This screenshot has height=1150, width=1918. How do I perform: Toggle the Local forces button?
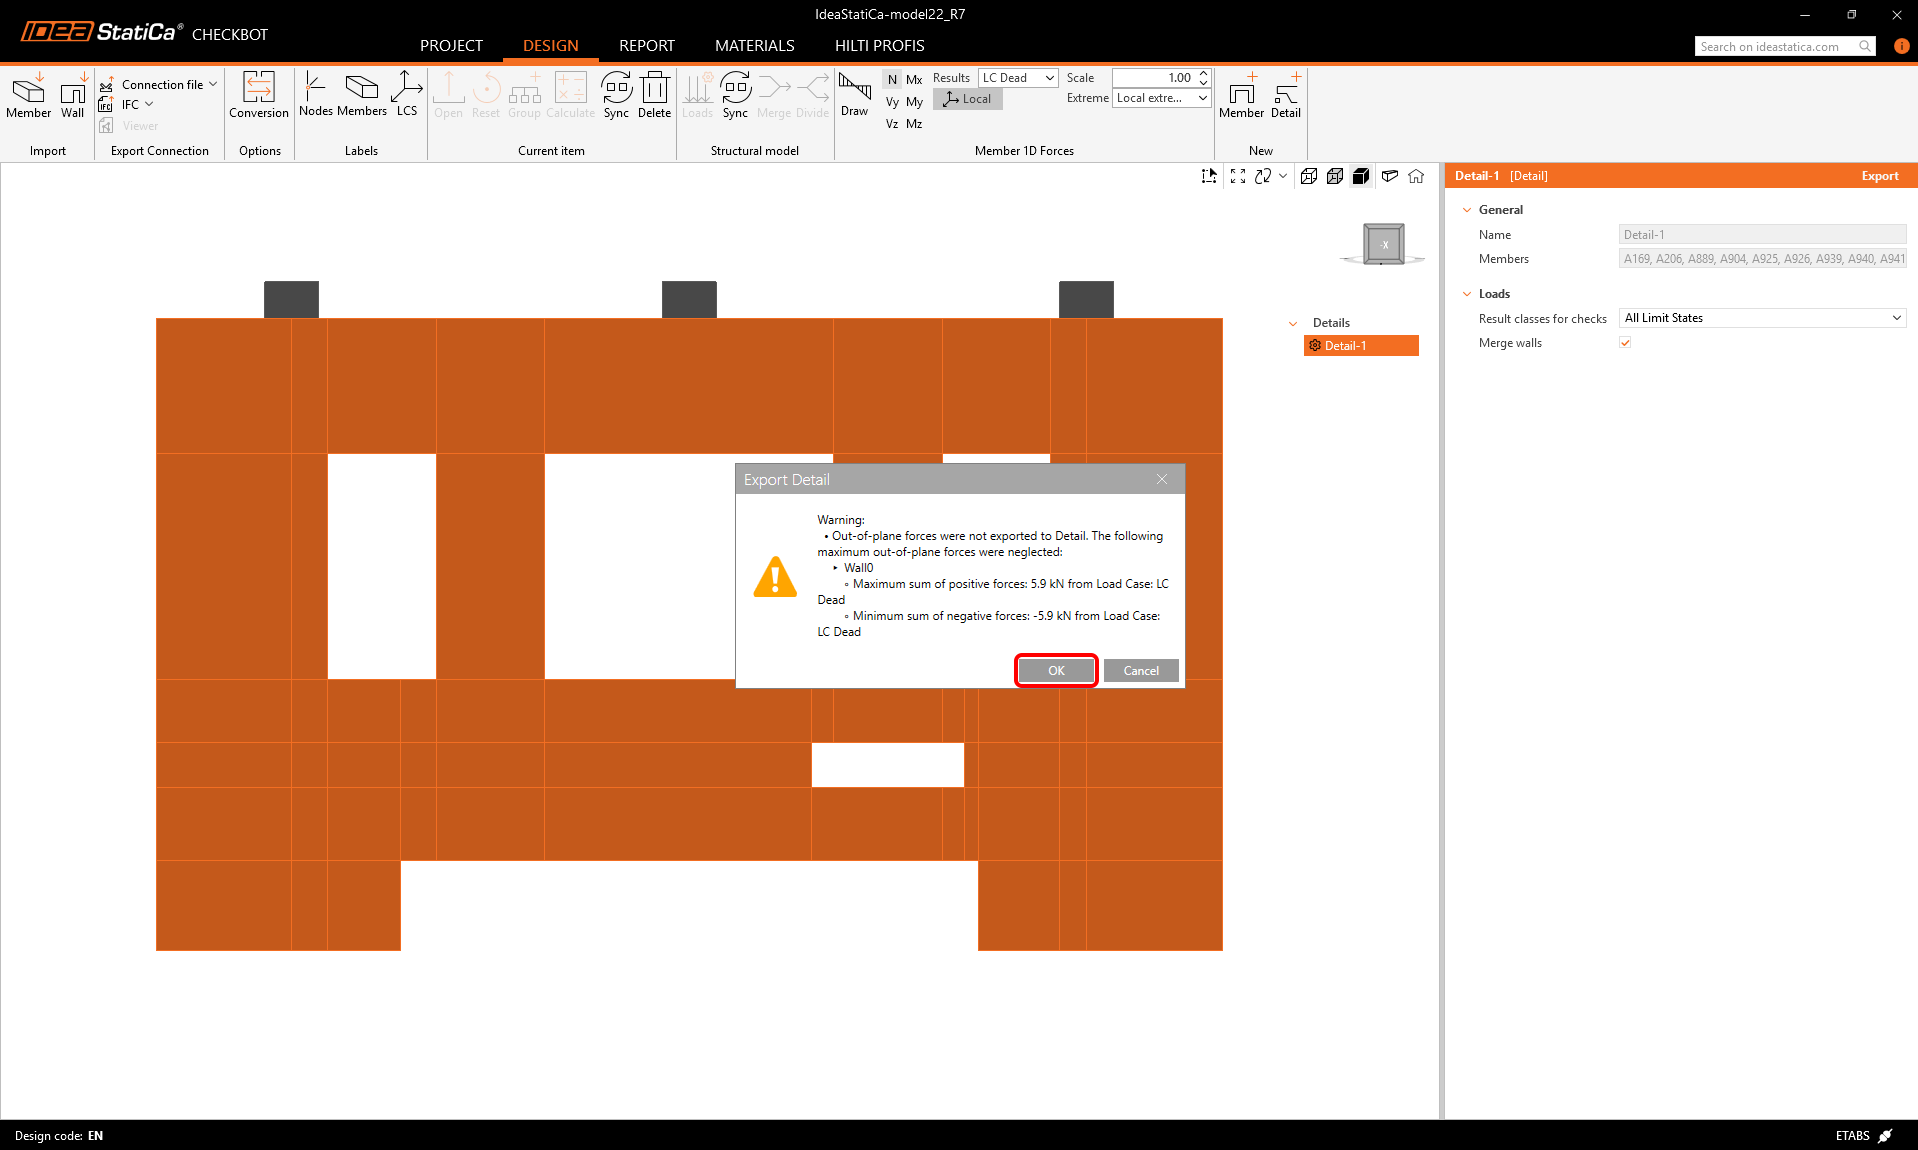(967, 99)
